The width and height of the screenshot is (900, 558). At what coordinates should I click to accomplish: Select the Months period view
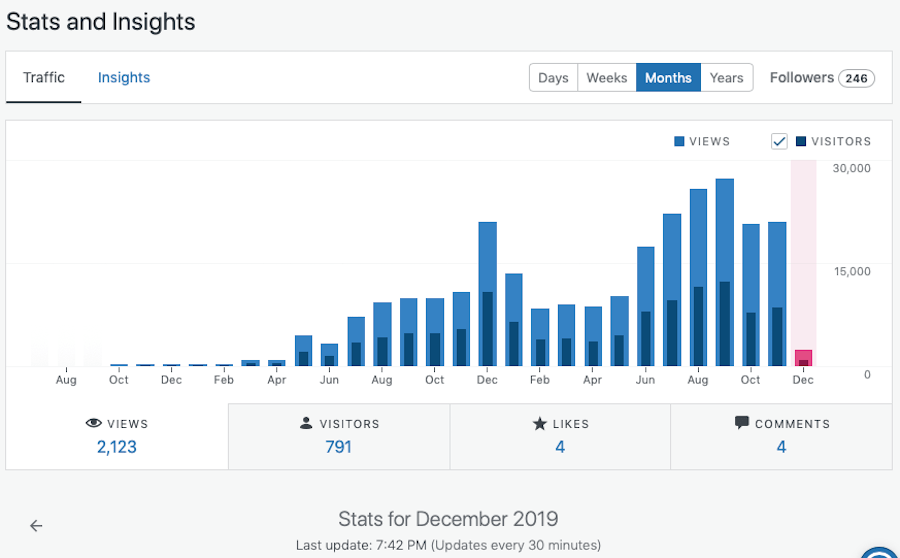668,78
